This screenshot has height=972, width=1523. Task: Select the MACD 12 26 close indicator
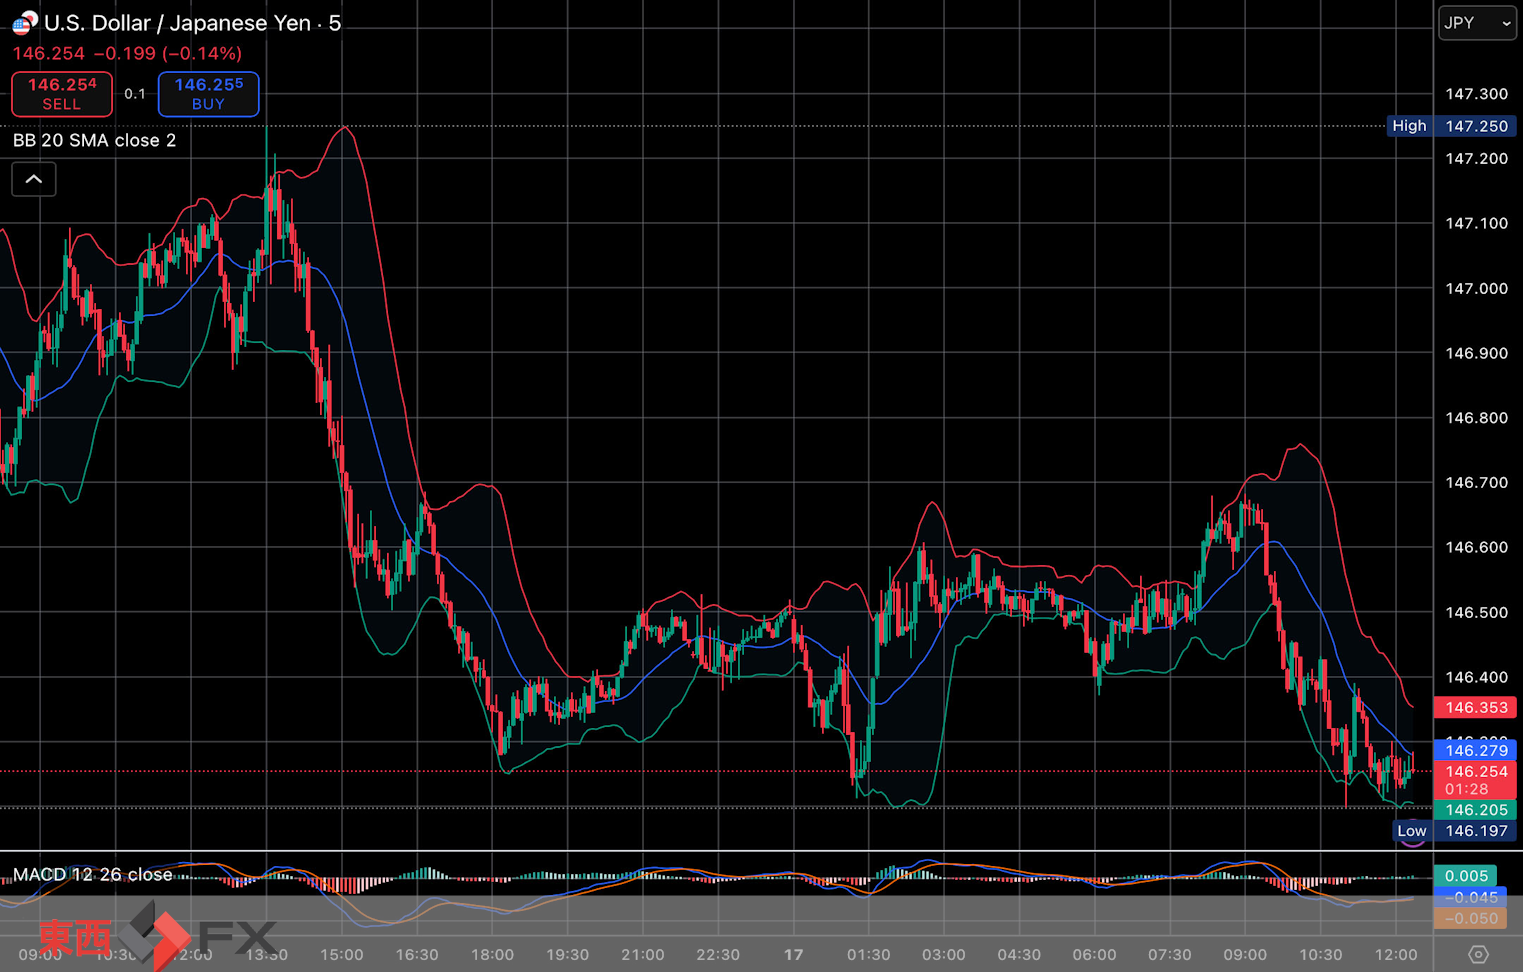pyautogui.click(x=93, y=875)
